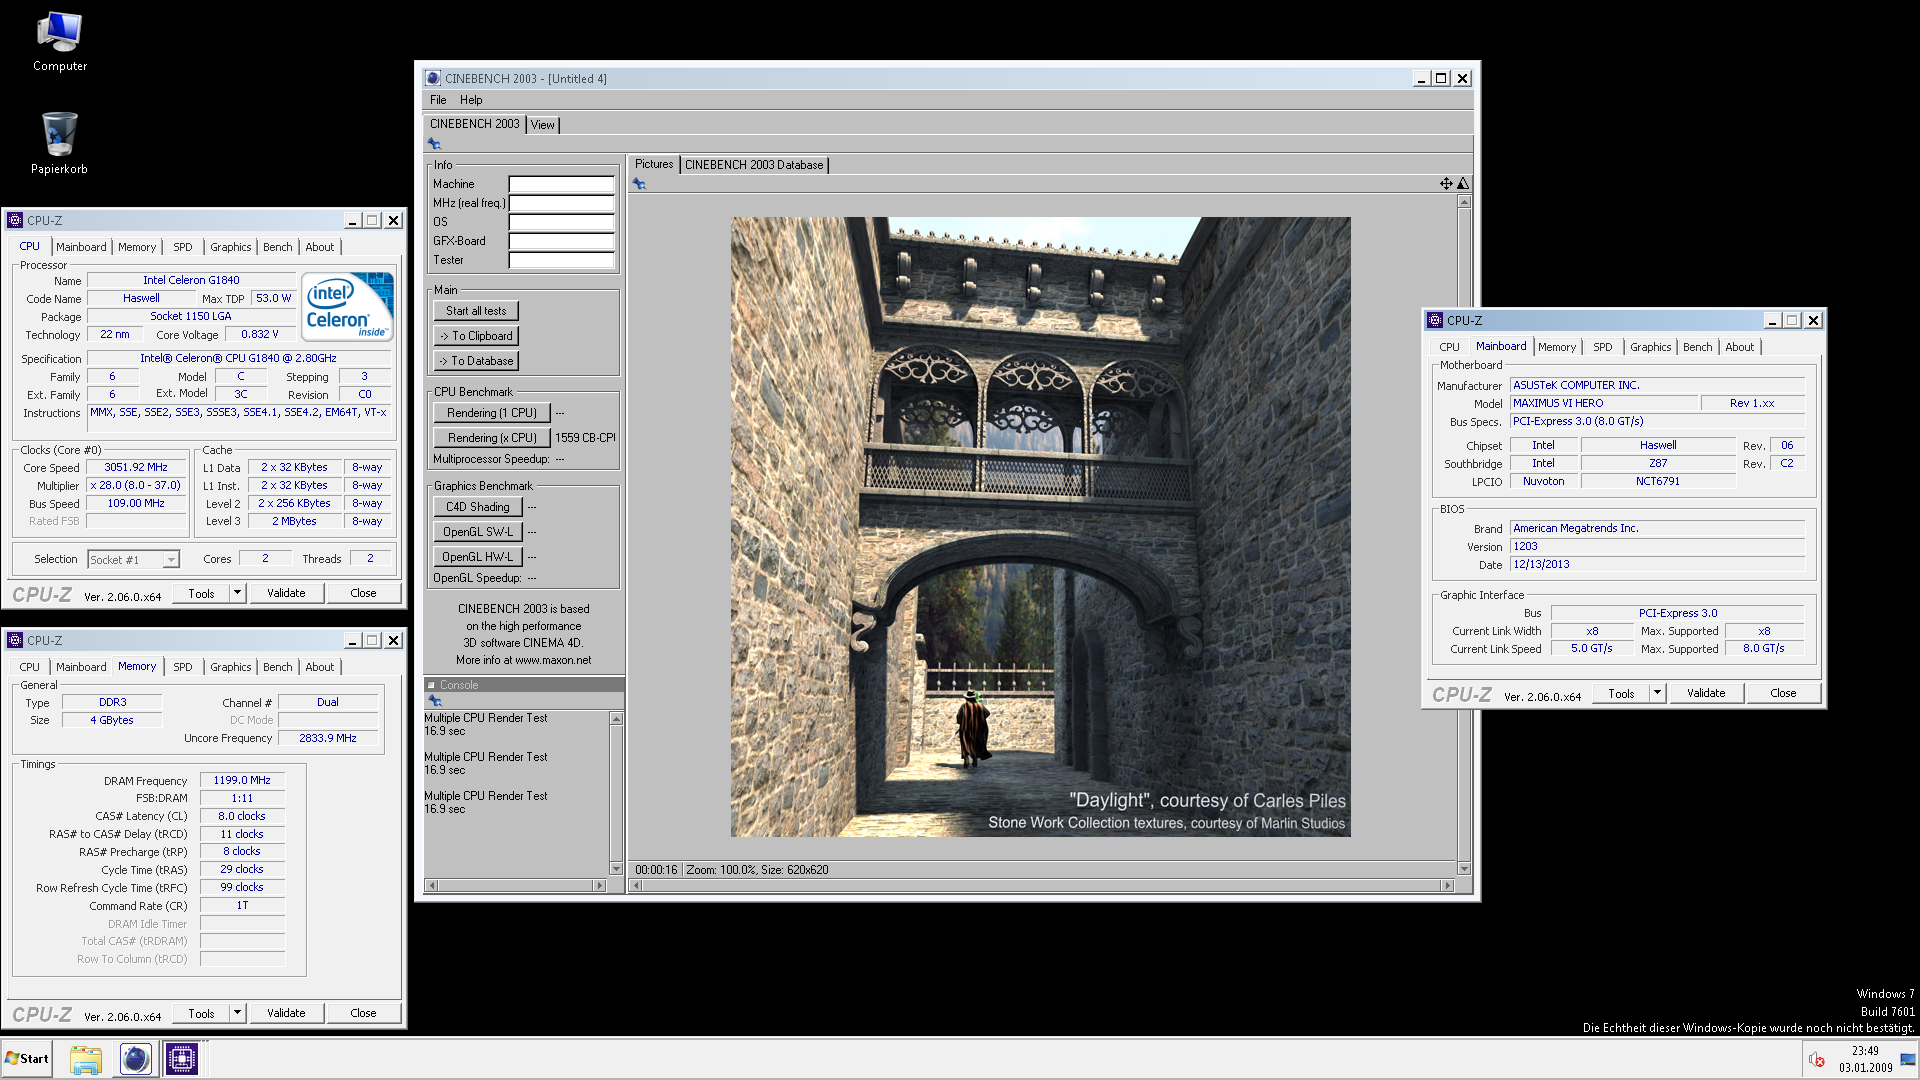Click the Console scrollbar up arrow
The height and width of the screenshot is (1080, 1920).
coord(616,719)
